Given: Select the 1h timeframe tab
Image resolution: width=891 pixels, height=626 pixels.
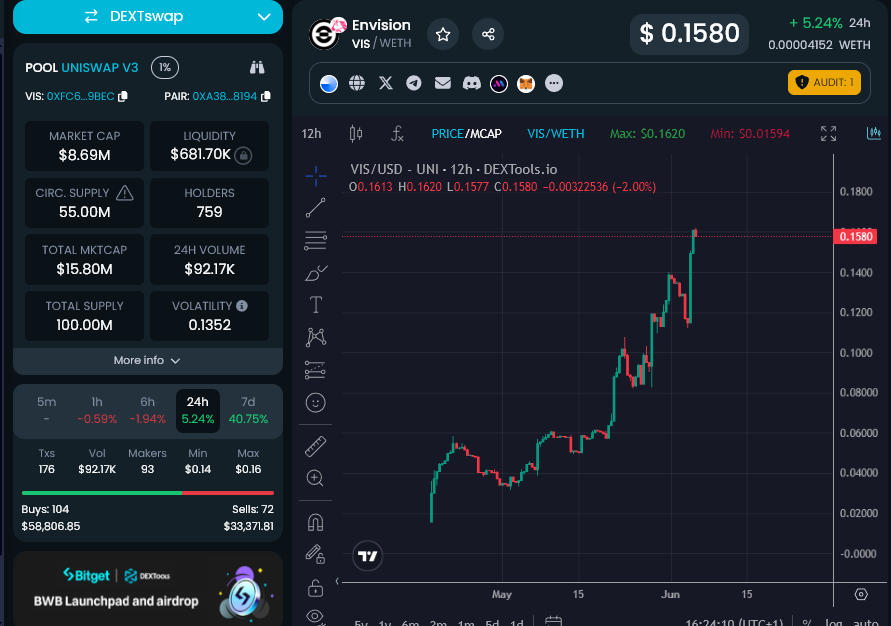Looking at the screenshot, I should pos(97,410).
